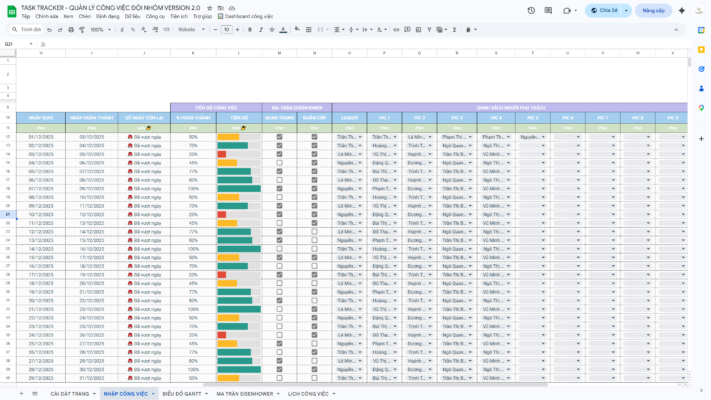Switch to LỊCH CÔNG VIỆC sheet tab
Viewport: 711px width, 400px height.
click(308, 394)
